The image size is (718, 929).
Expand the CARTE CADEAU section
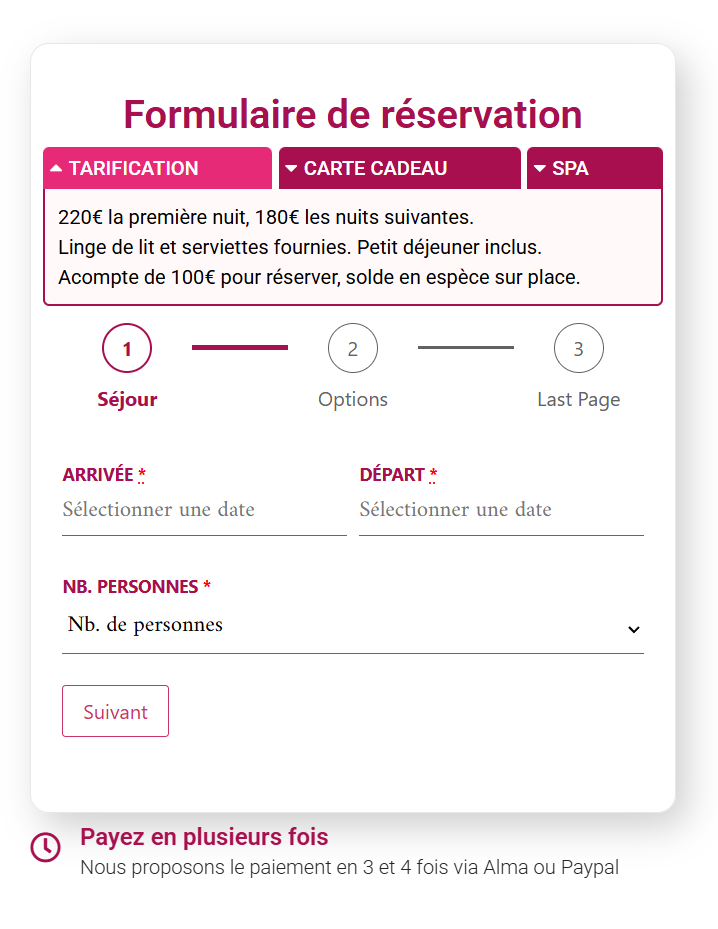coord(399,168)
